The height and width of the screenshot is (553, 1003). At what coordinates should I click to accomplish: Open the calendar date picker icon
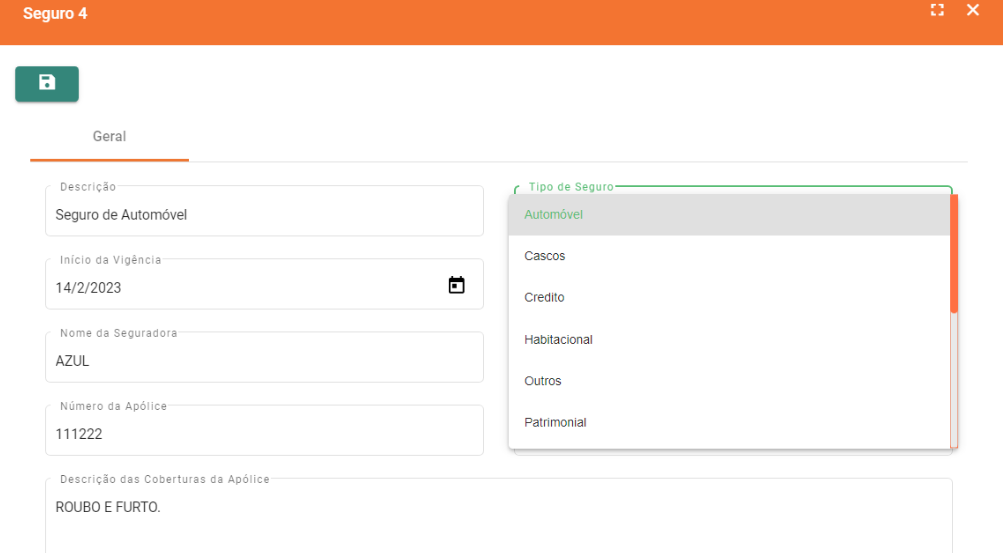[x=456, y=285]
